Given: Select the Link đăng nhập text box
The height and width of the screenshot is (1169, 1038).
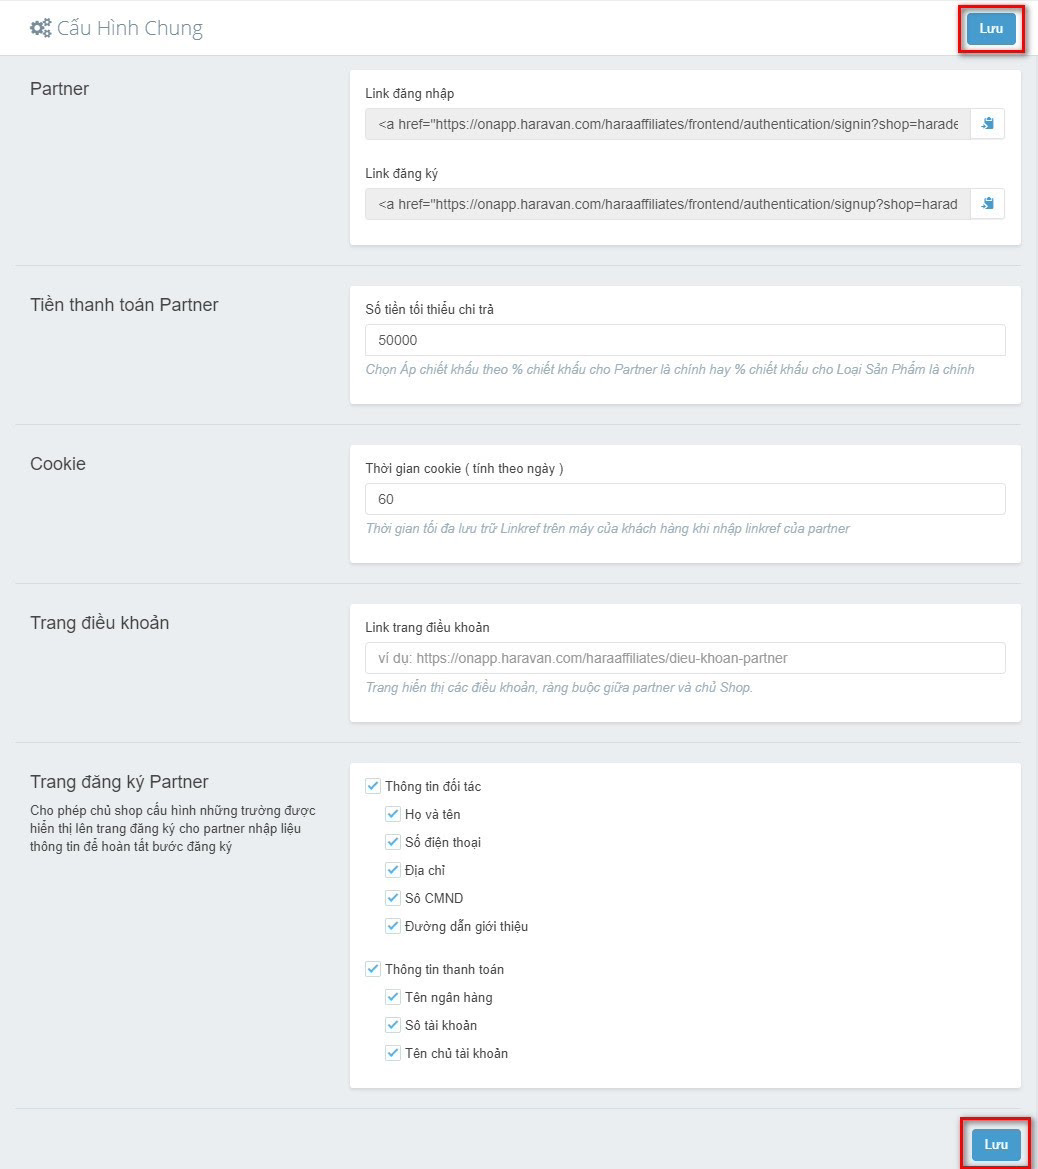Looking at the screenshot, I should pos(667,124).
